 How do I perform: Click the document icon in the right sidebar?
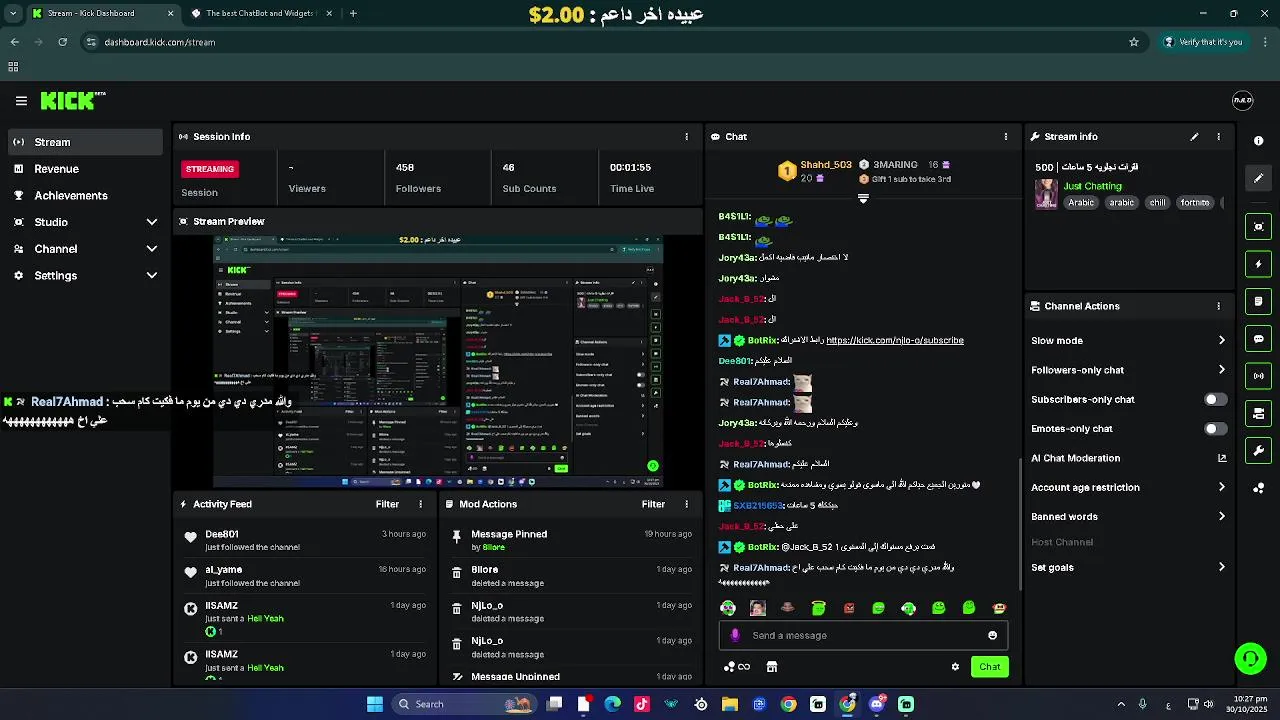(x=1259, y=301)
